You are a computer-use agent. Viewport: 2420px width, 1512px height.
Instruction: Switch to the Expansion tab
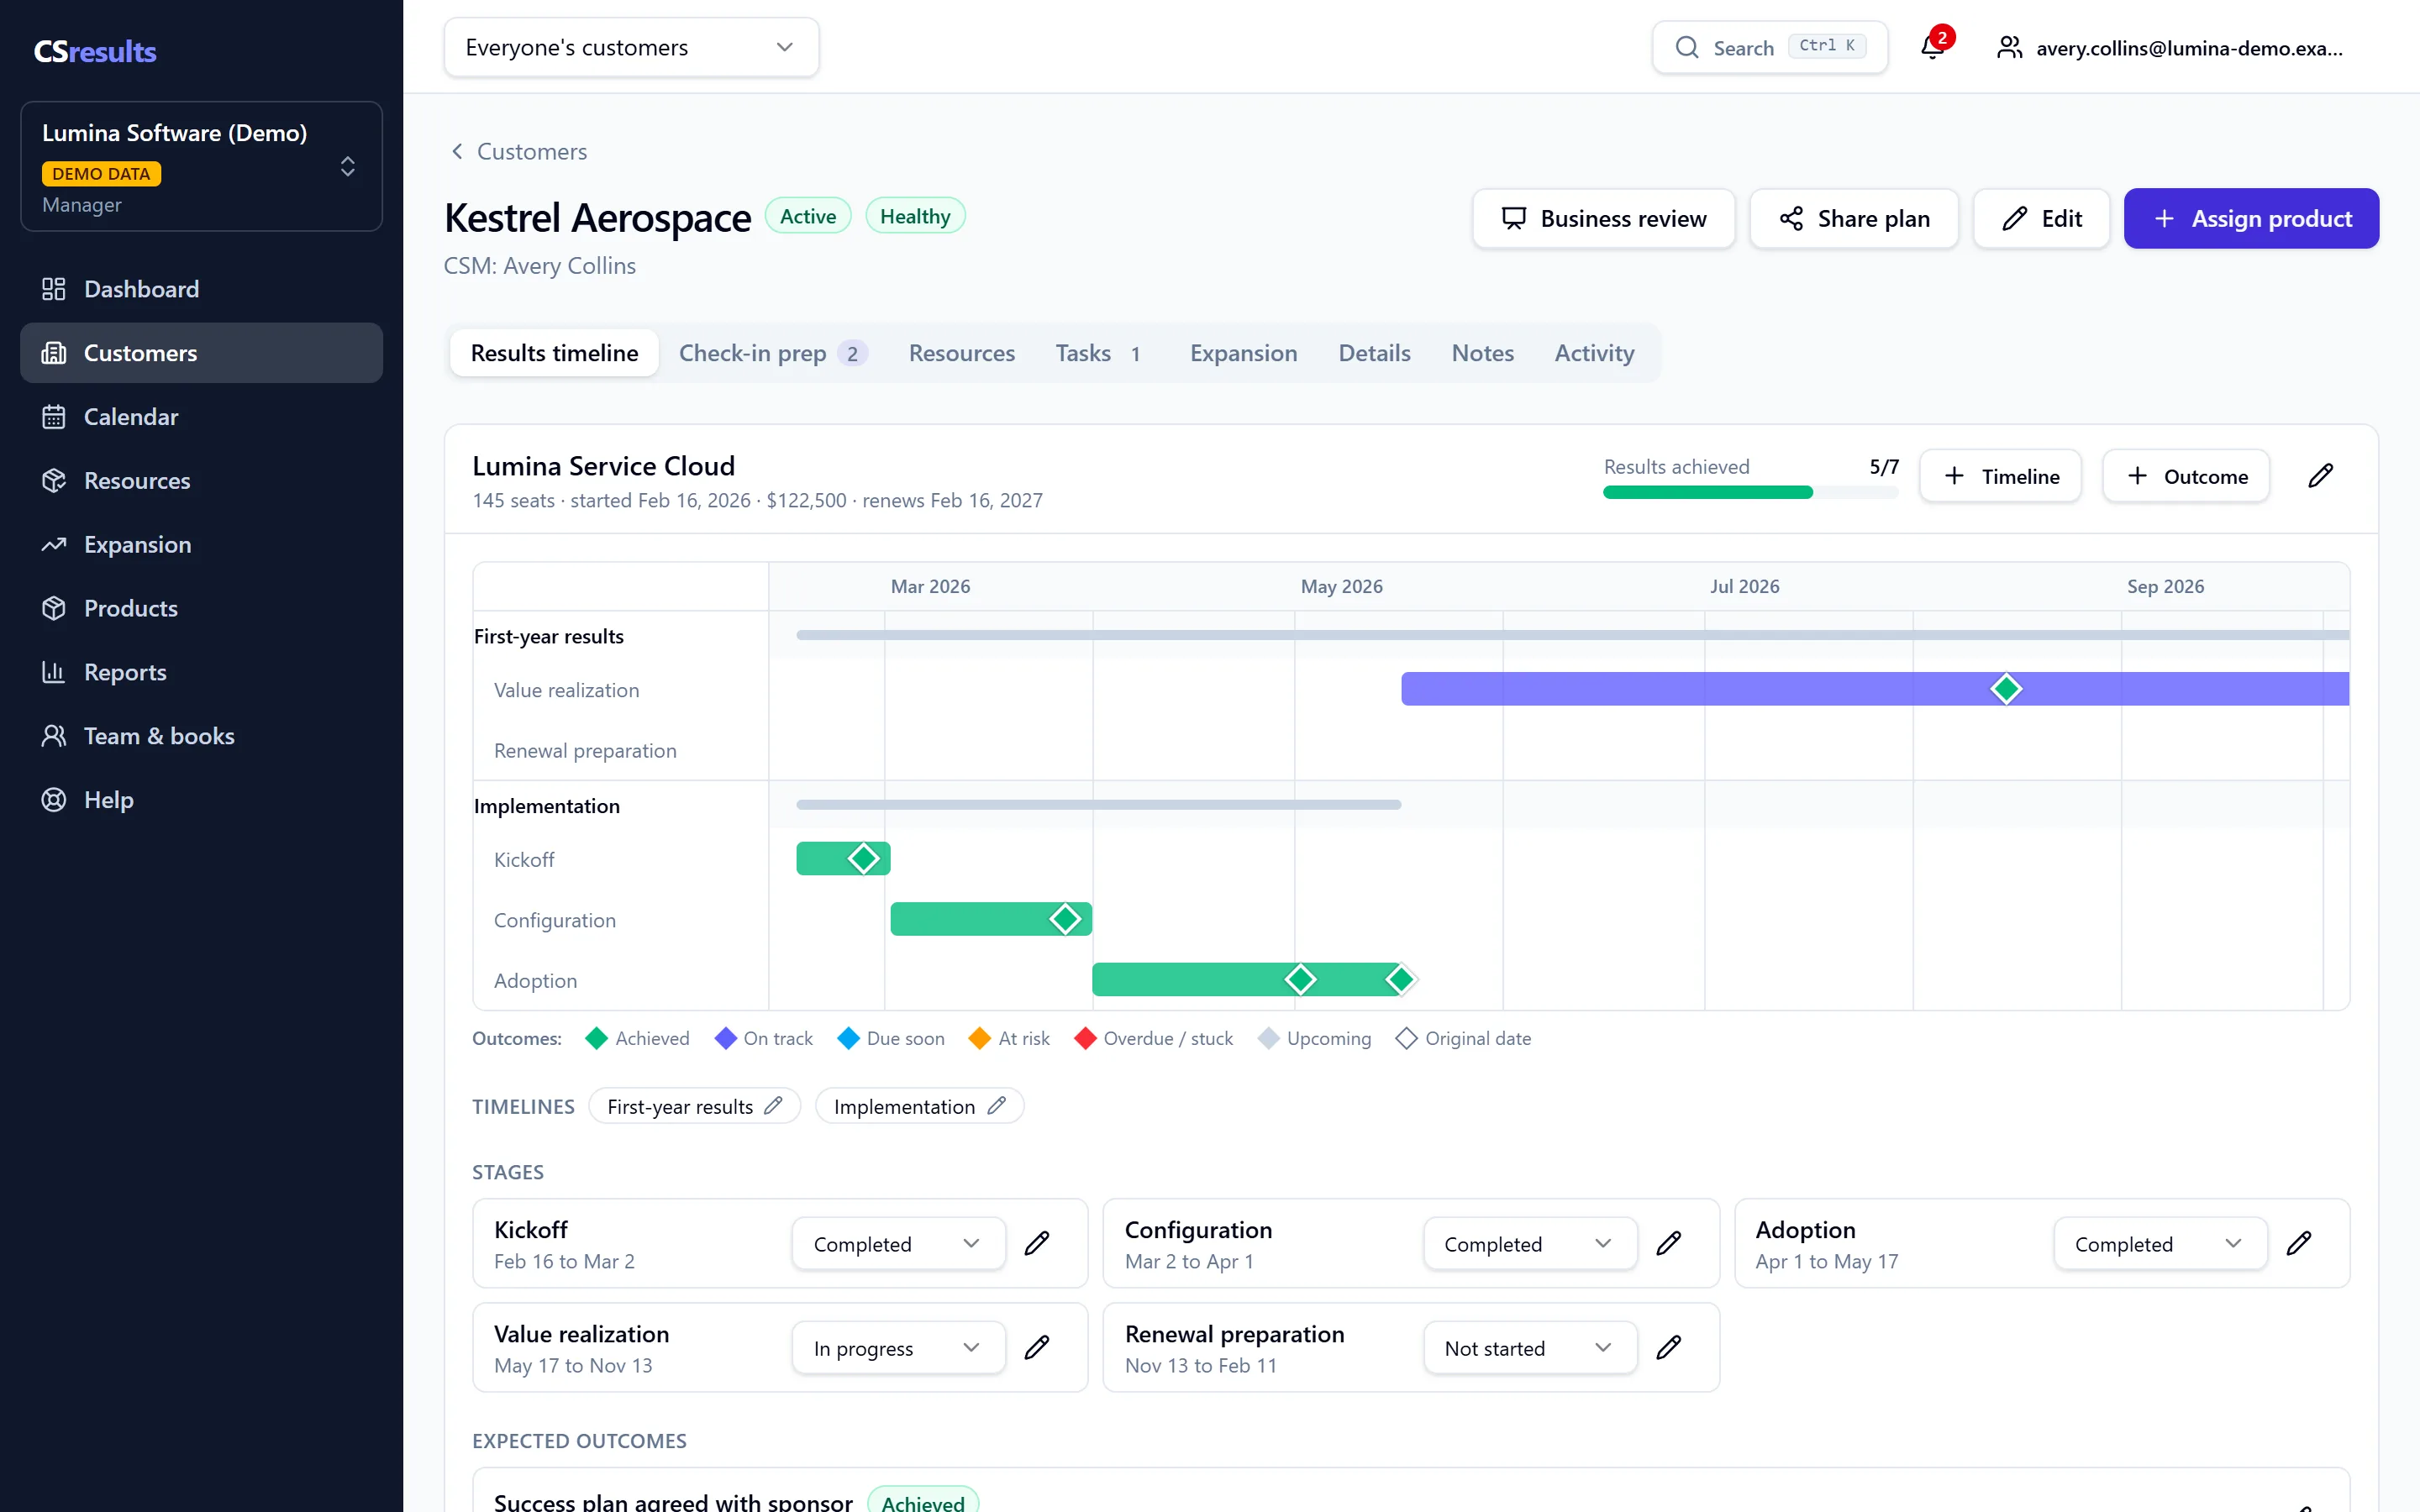tap(1243, 353)
